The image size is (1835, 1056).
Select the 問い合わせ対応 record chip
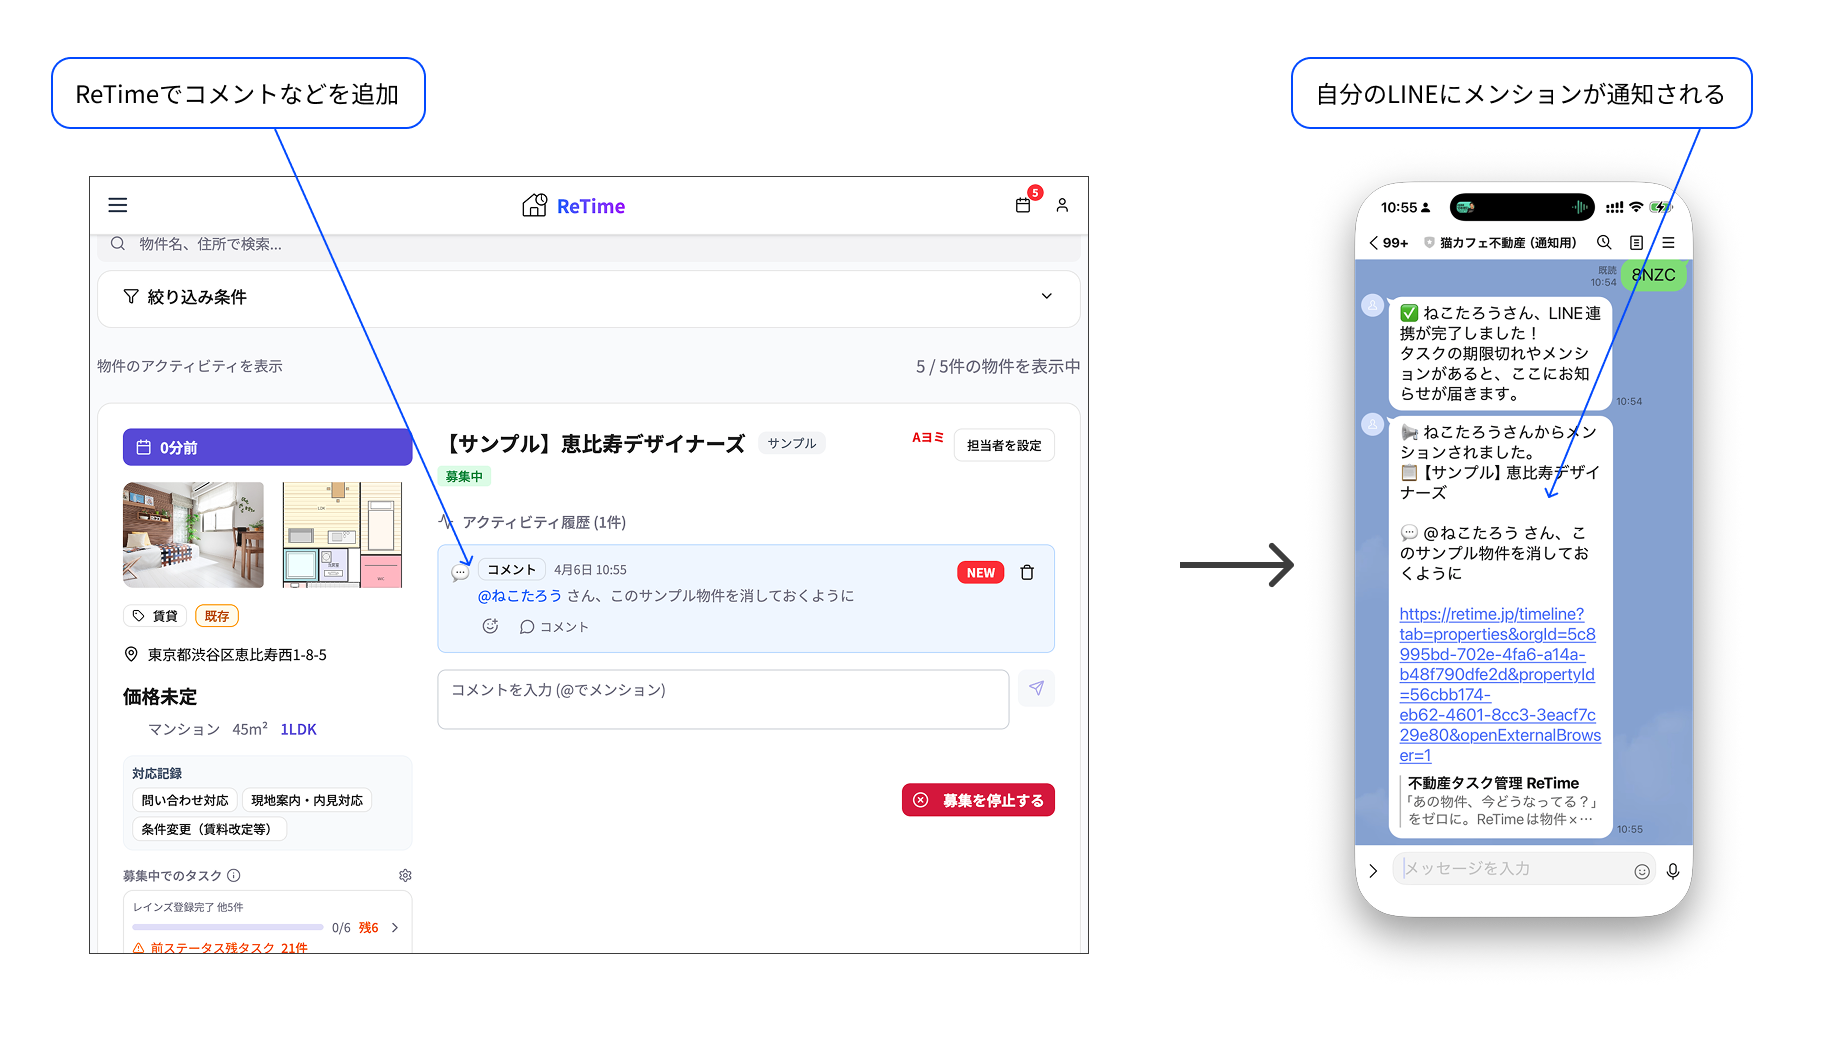[185, 800]
